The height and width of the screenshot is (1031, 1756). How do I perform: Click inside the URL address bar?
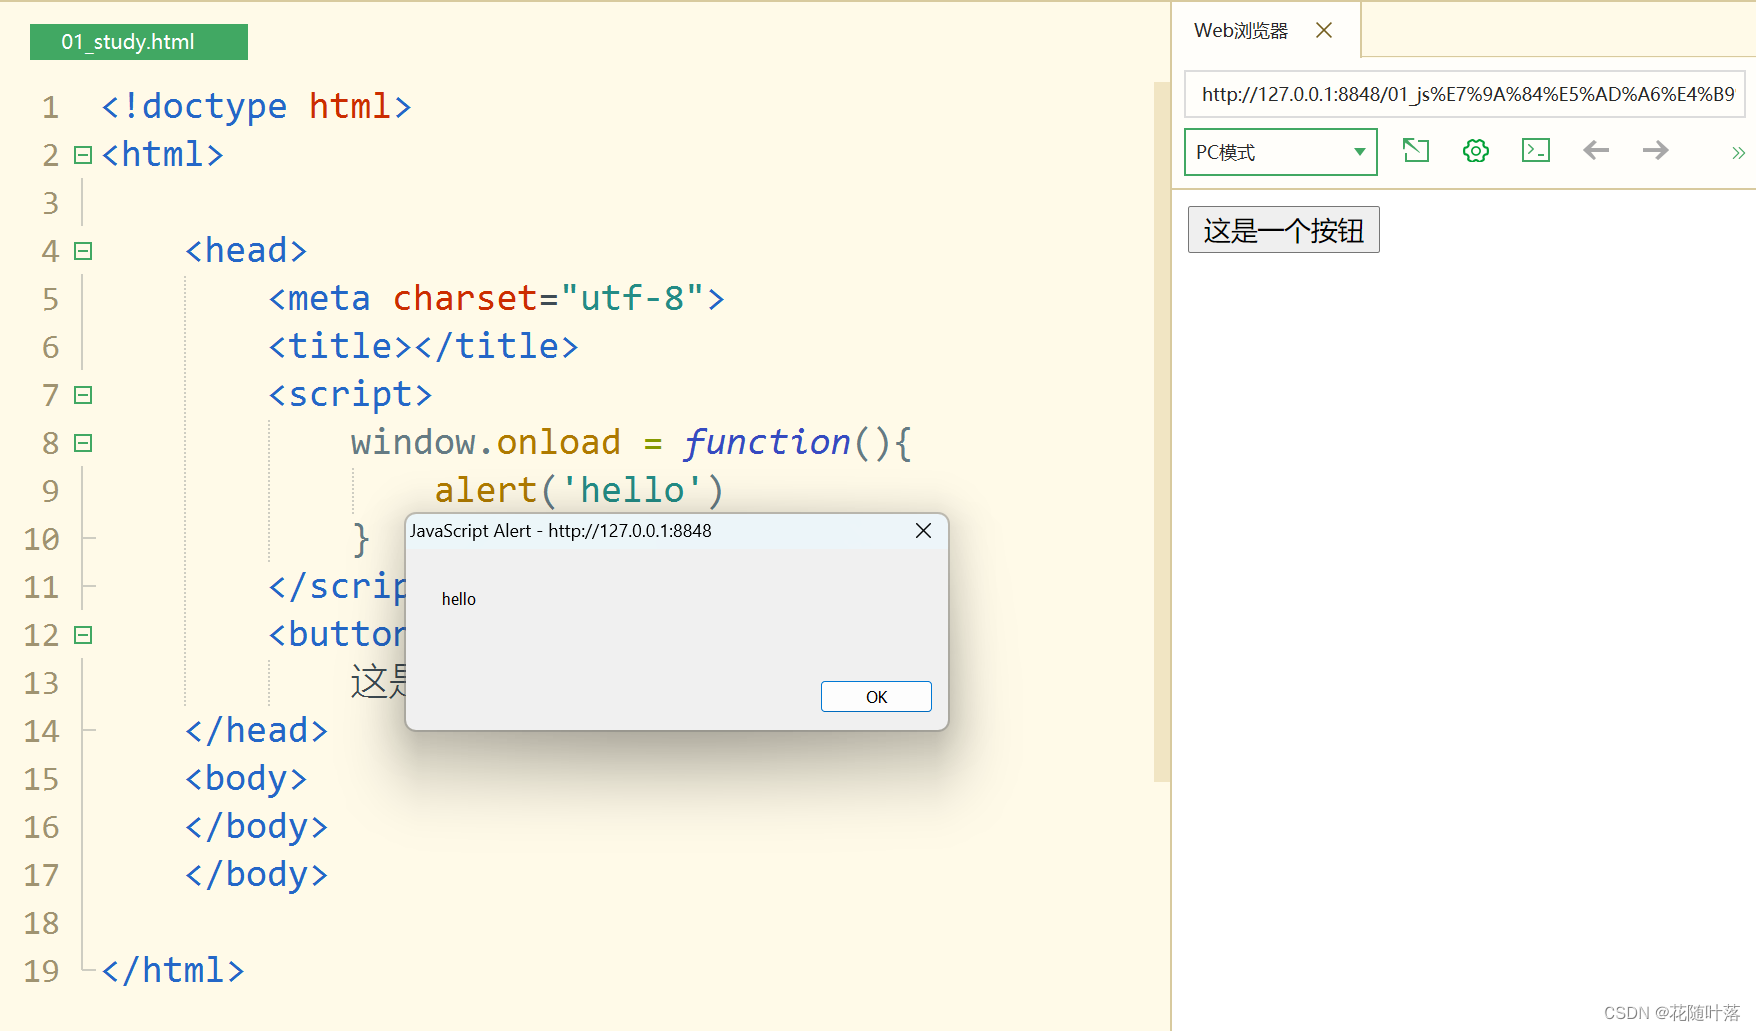1463,94
